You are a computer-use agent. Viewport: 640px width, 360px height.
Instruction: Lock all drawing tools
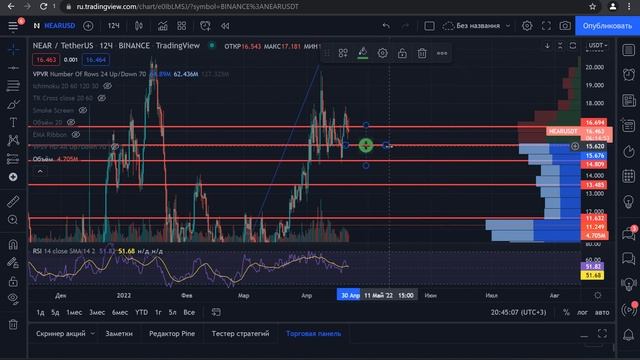click(13, 281)
